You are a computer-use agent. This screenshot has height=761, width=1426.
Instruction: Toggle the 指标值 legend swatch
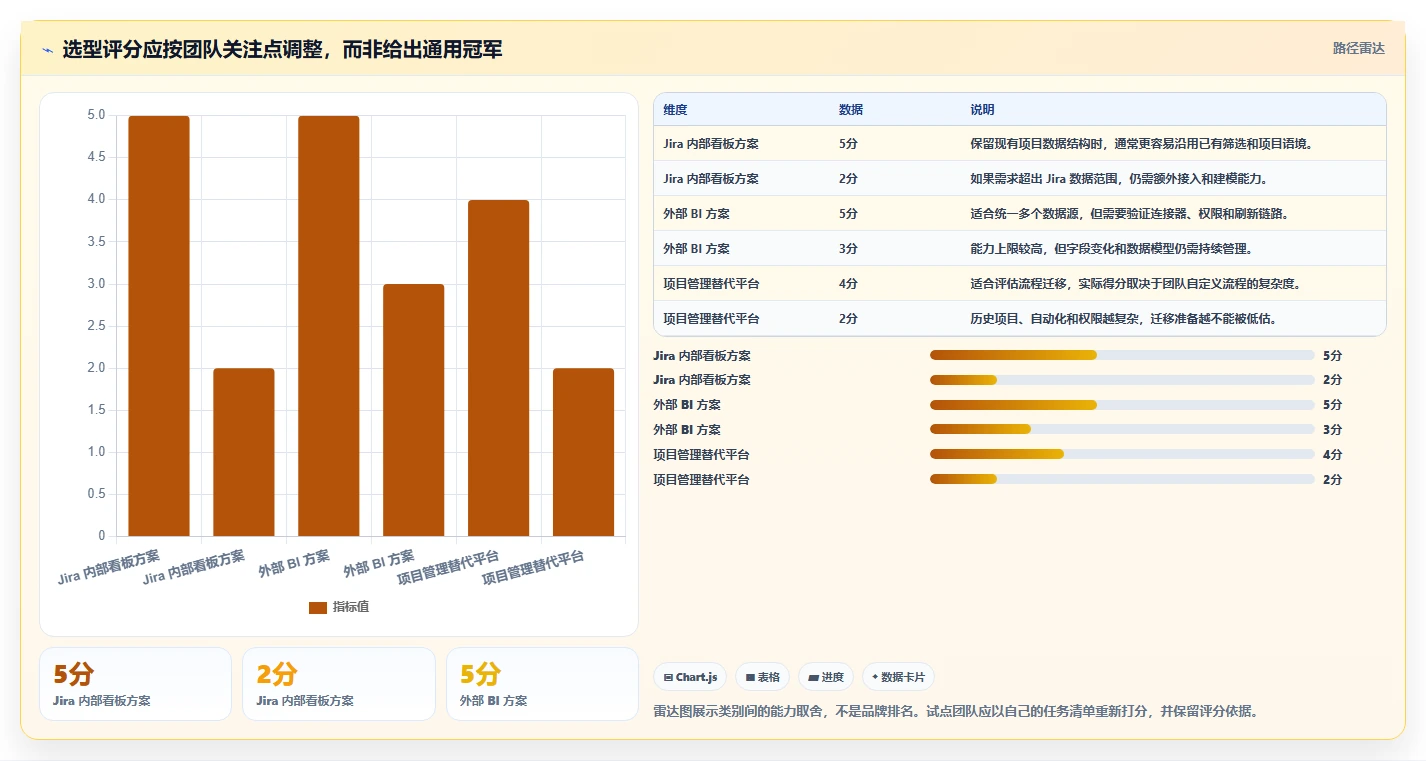pyautogui.click(x=318, y=607)
